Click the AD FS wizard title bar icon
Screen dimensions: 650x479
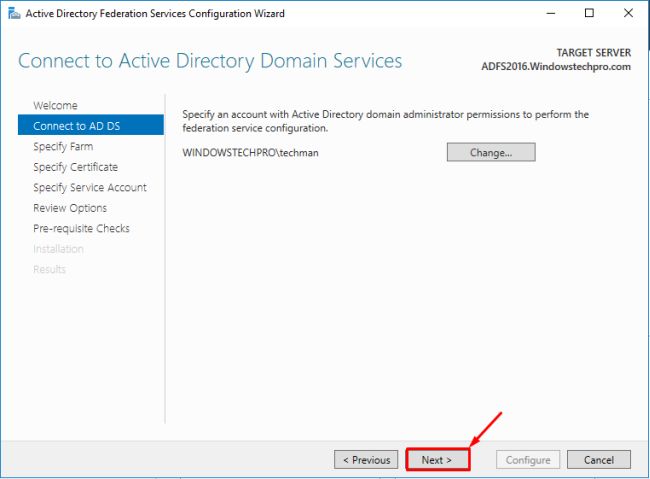click(x=13, y=13)
